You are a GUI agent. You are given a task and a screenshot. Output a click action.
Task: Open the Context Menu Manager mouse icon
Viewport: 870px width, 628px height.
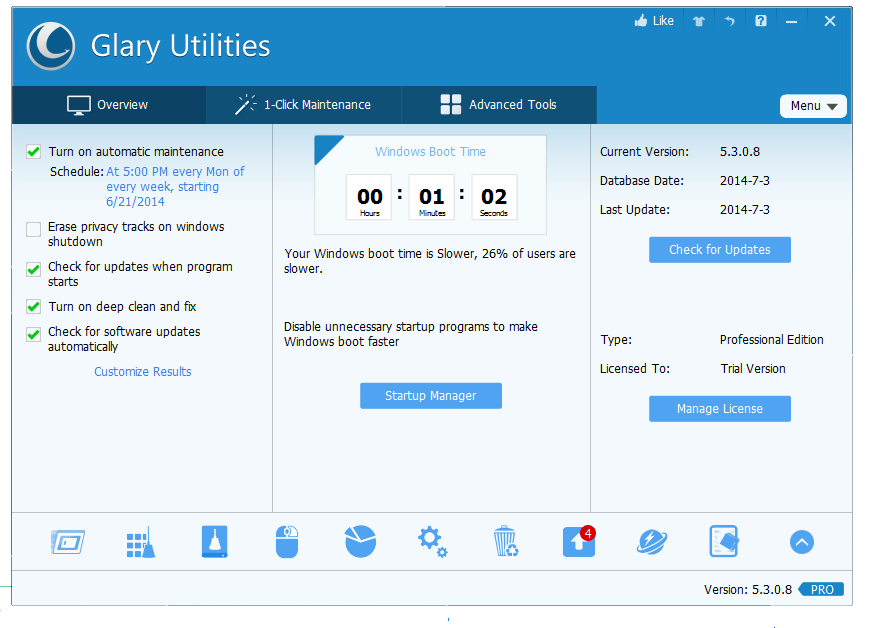point(287,542)
